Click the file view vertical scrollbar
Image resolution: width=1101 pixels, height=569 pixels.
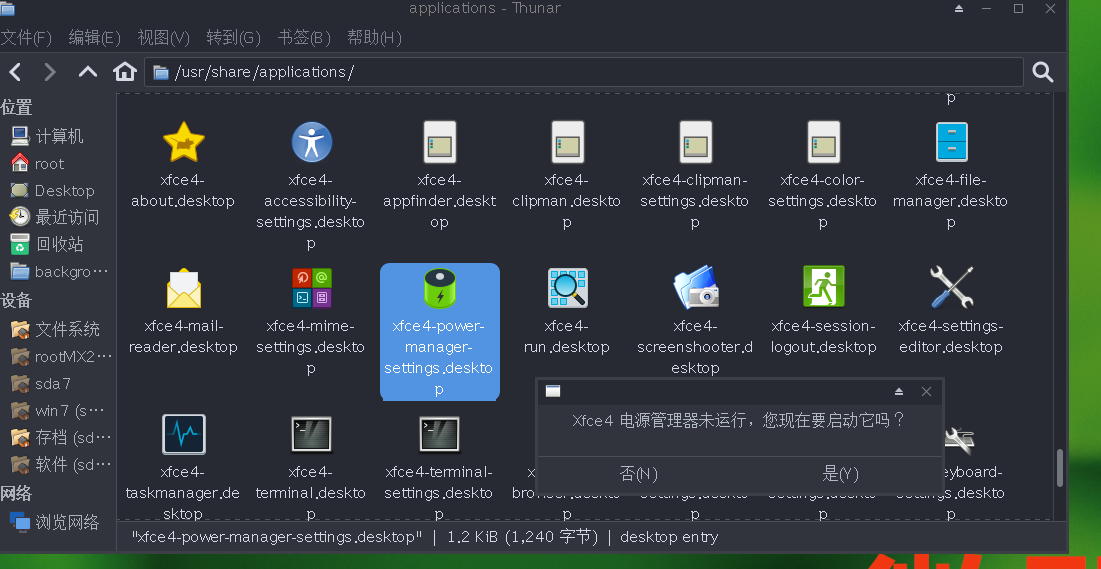click(1060, 468)
